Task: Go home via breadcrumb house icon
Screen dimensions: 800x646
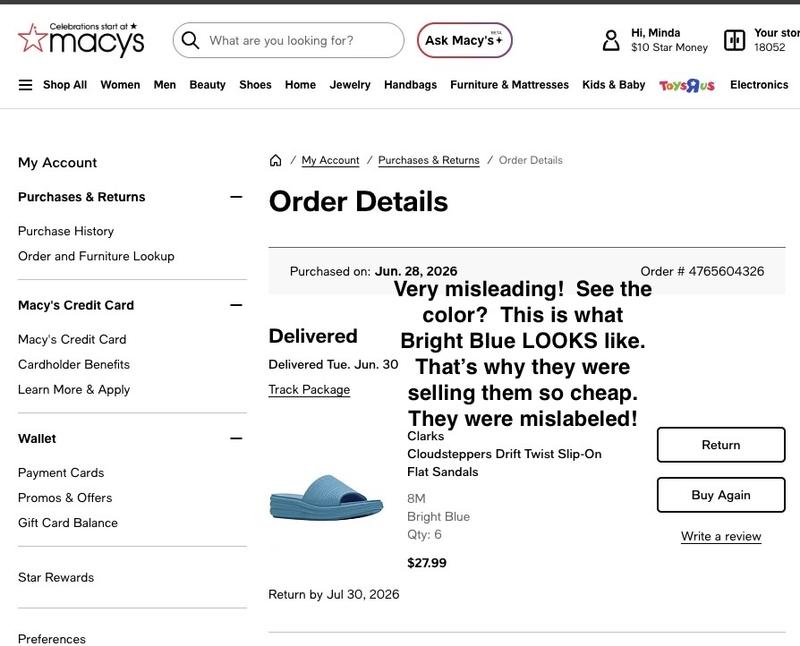Action: pos(276,160)
